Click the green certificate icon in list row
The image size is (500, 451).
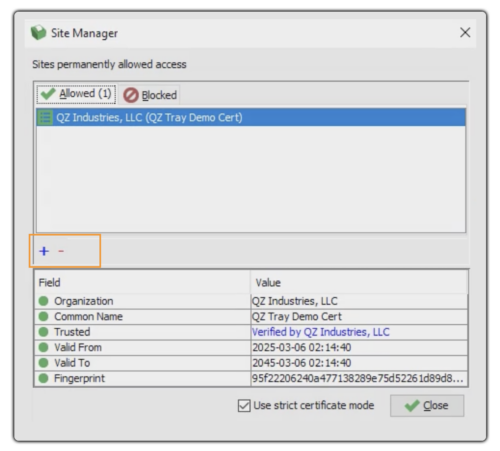tap(45, 117)
